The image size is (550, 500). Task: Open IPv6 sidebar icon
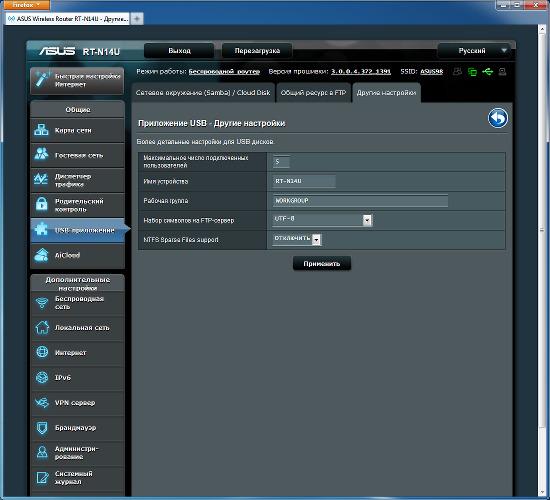click(x=42, y=377)
